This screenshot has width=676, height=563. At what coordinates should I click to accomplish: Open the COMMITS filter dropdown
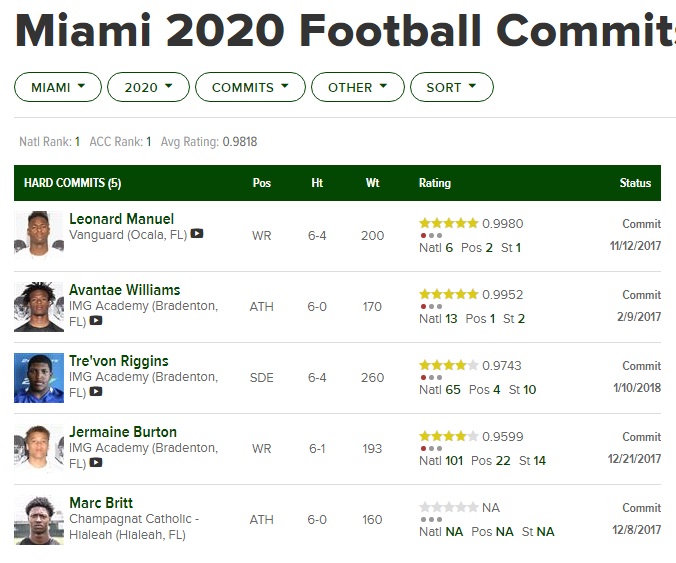250,87
